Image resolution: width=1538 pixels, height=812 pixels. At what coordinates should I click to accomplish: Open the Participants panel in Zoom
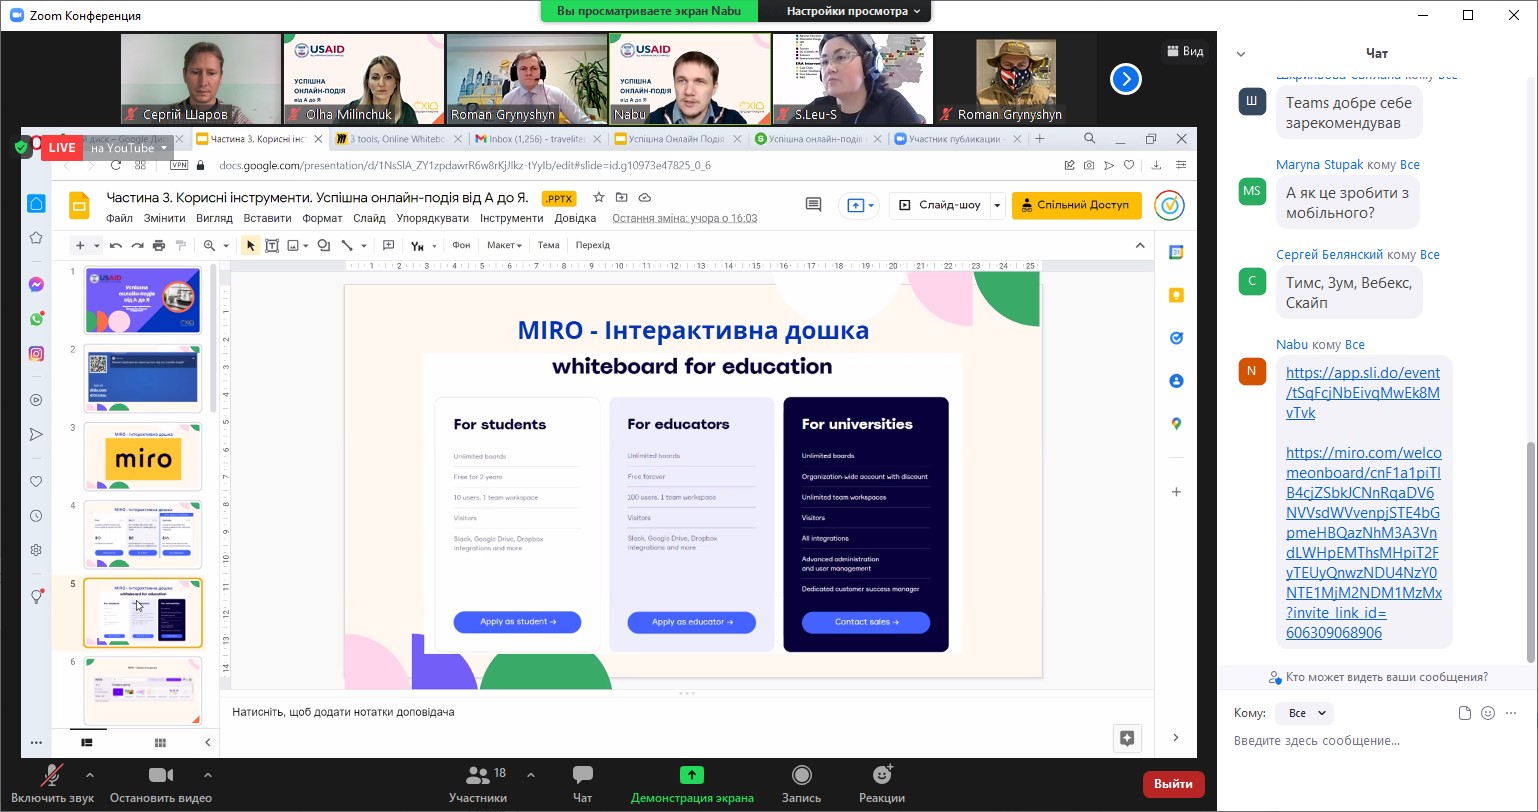click(478, 783)
